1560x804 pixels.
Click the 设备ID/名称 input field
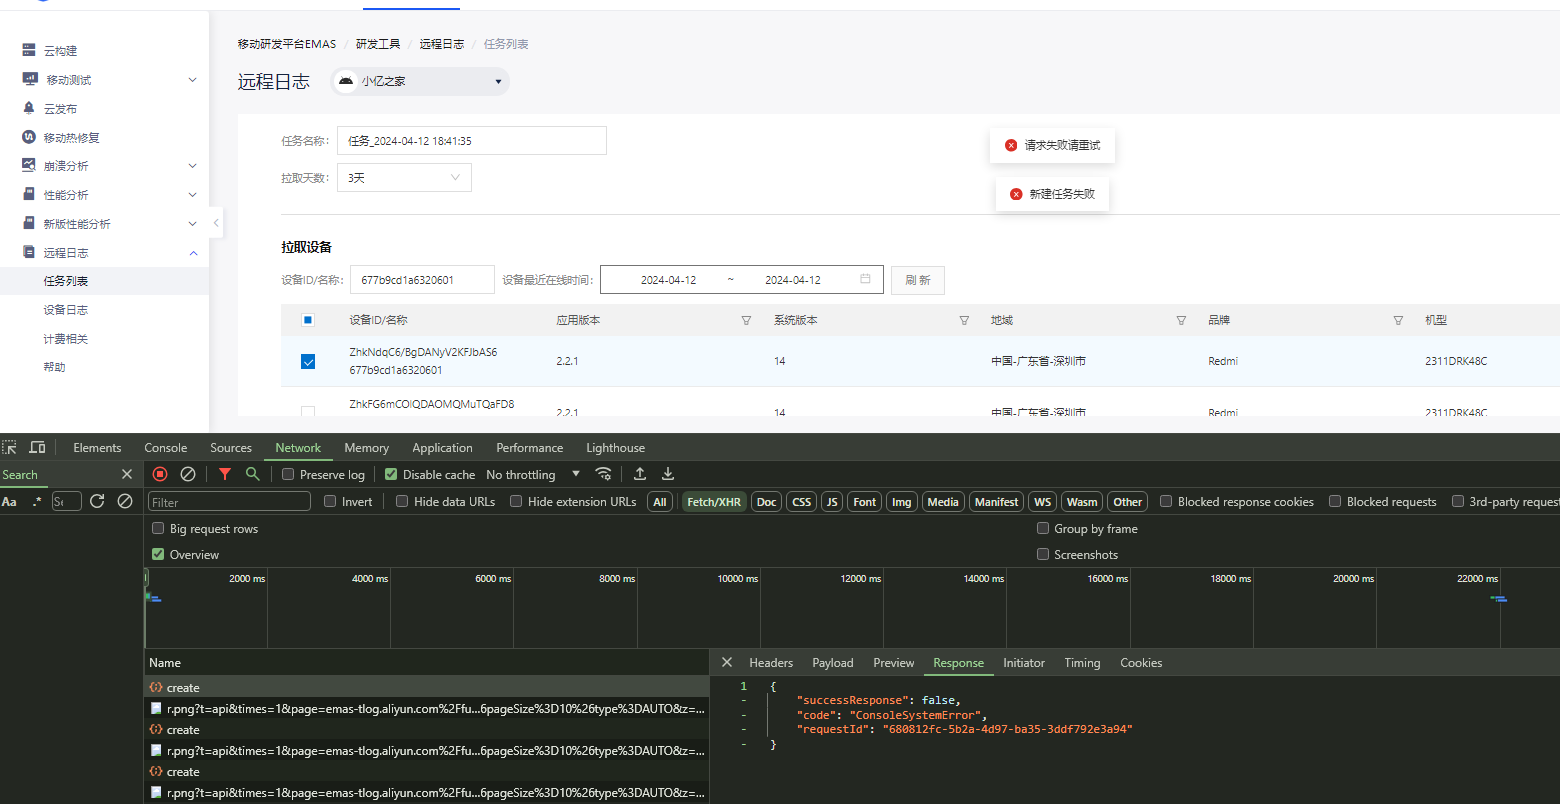click(422, 280)
